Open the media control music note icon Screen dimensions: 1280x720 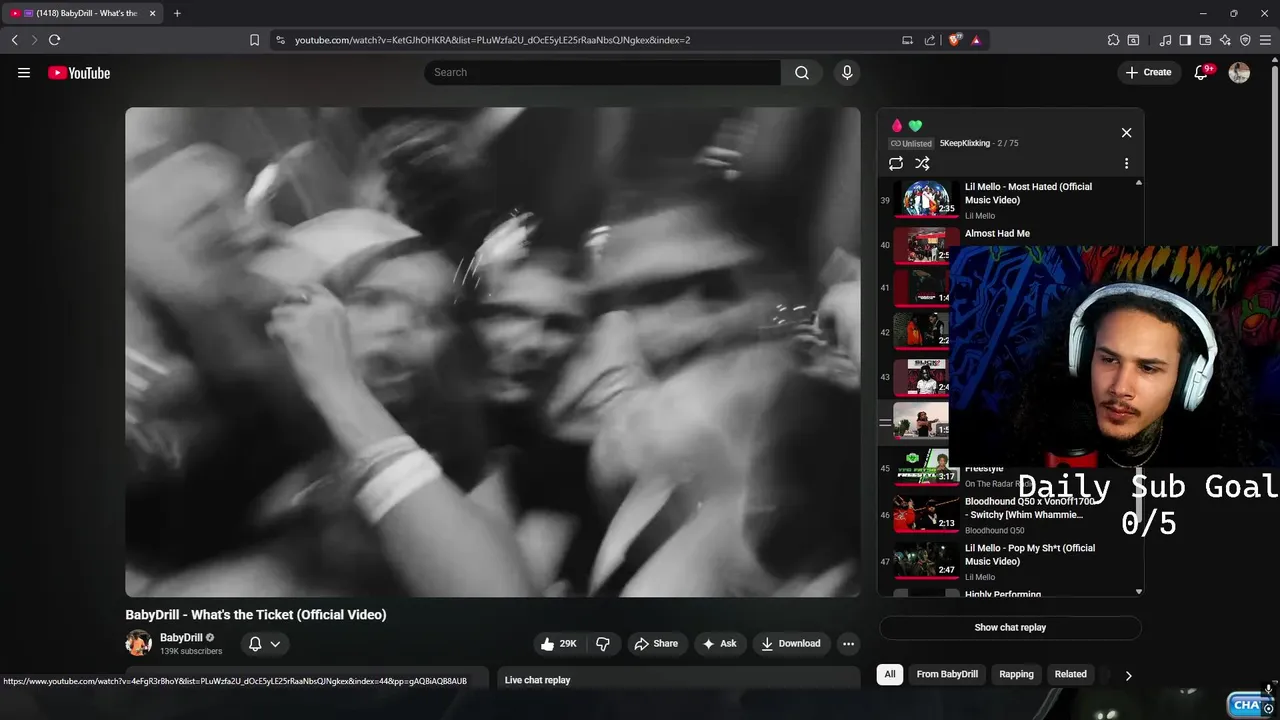point(1165,40)
